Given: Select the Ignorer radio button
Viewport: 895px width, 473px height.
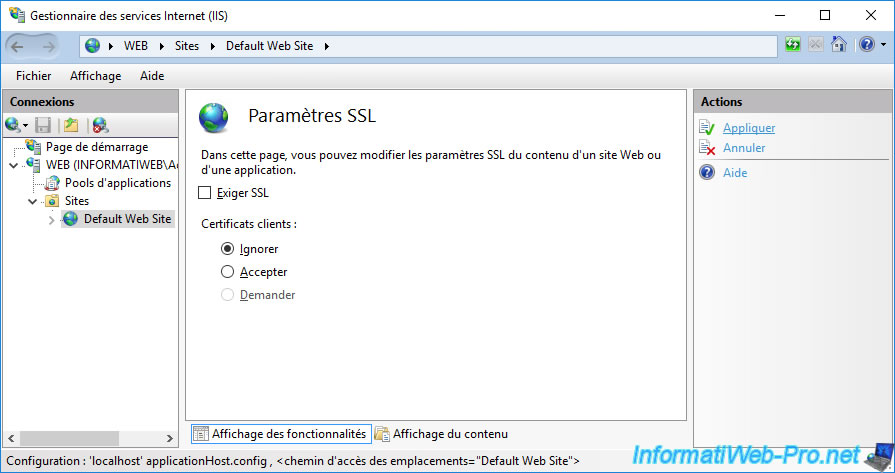Looking at the screenshot, I should pos(228,249).
